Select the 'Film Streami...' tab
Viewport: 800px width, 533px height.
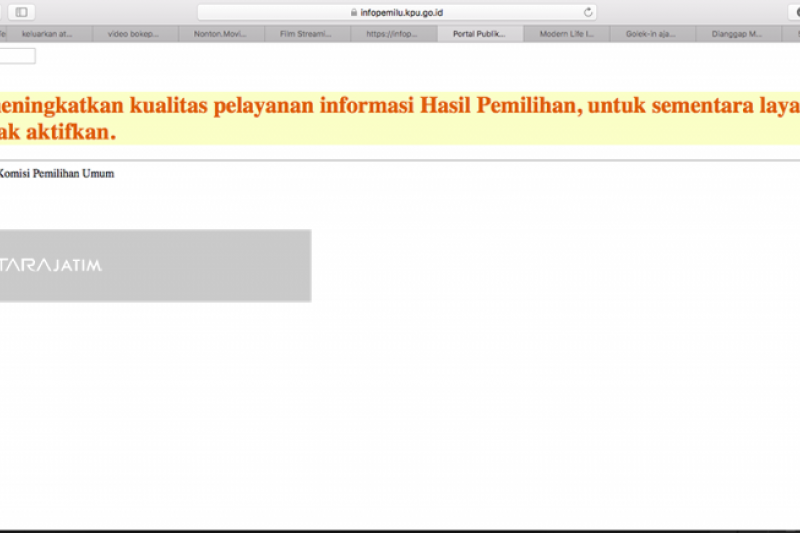pyautogui.click(x=306, y=34)
